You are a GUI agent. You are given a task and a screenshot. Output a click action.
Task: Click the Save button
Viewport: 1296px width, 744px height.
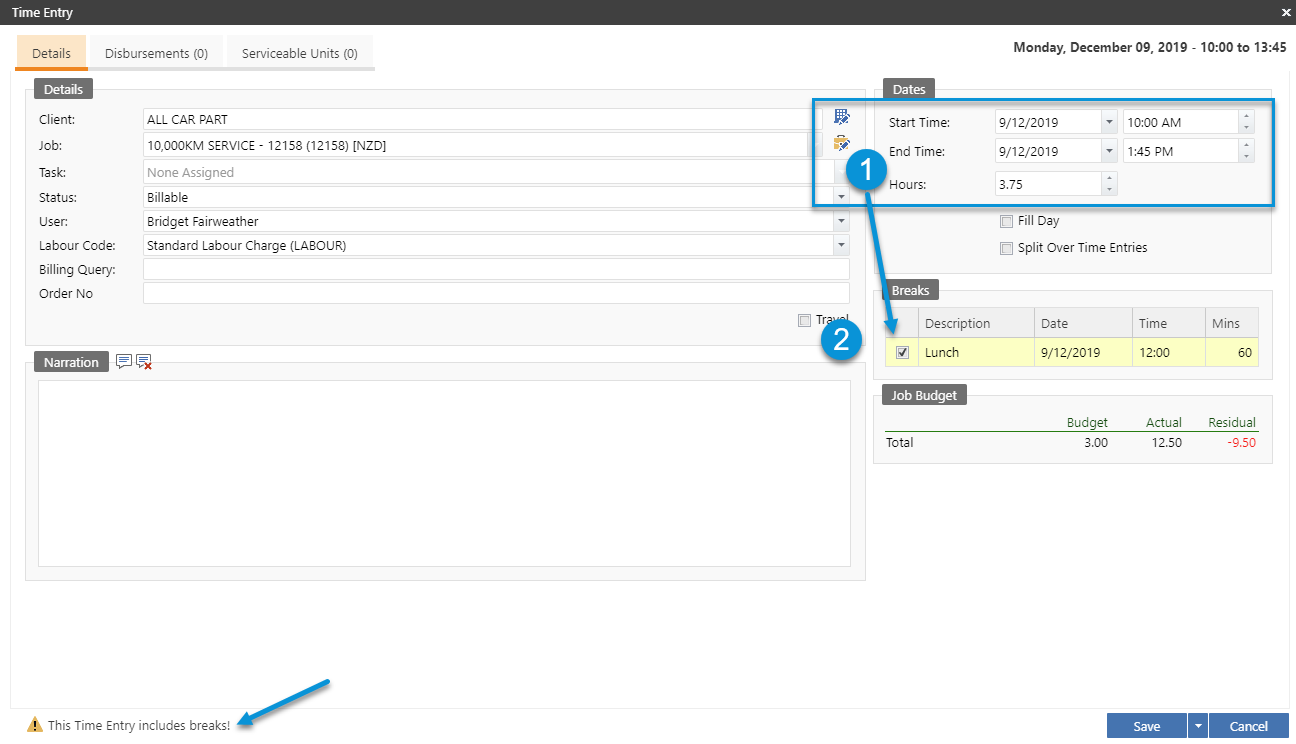point(1146,726)
